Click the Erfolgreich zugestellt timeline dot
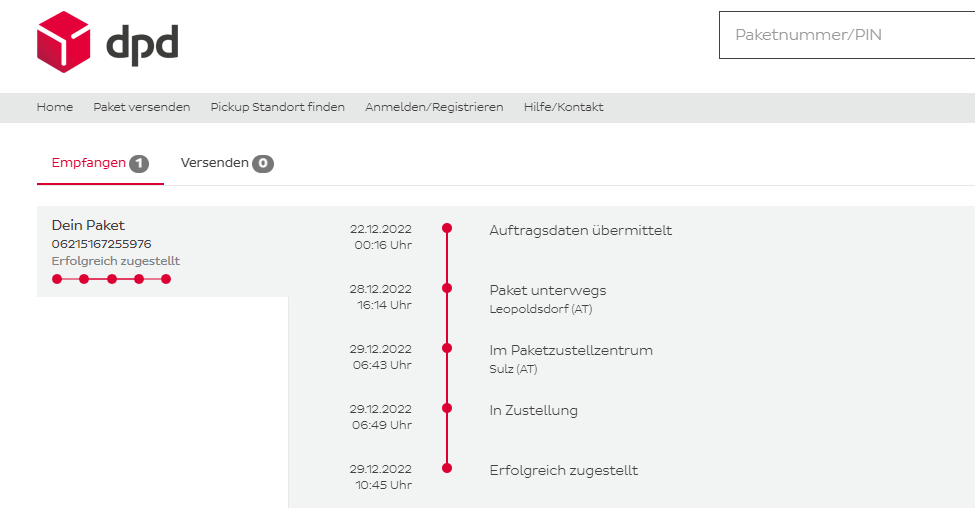The height and width of the screenshot is (508, 975). [x=447, y=467]
